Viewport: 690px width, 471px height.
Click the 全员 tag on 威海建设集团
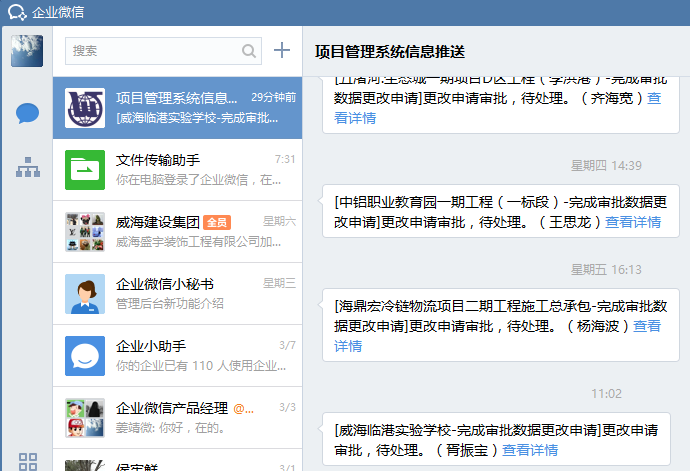tap(217, 223)
